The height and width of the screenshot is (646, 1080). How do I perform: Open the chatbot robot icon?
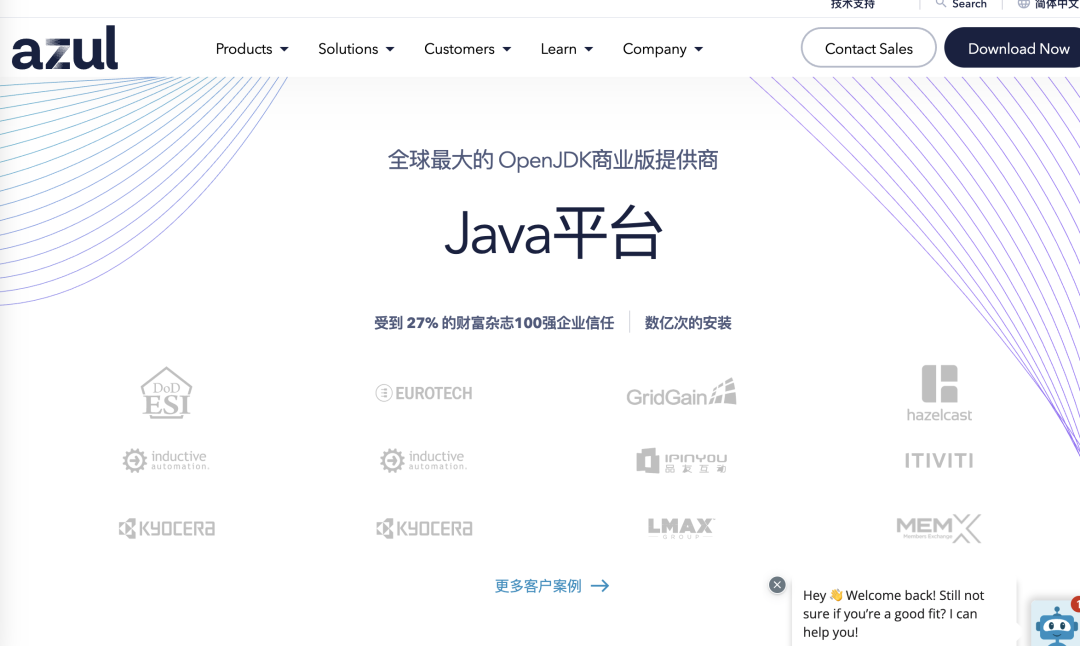tap(1057, 625)
